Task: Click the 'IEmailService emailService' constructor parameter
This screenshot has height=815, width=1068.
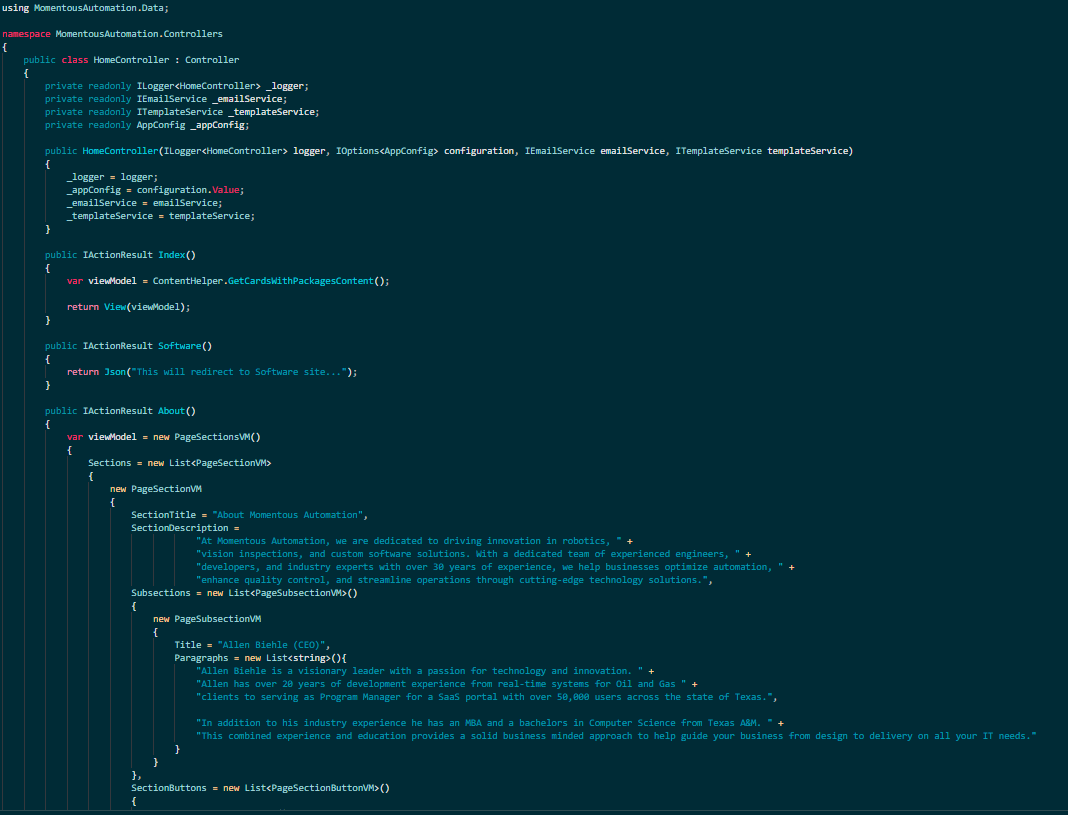Action: point(595,150)
